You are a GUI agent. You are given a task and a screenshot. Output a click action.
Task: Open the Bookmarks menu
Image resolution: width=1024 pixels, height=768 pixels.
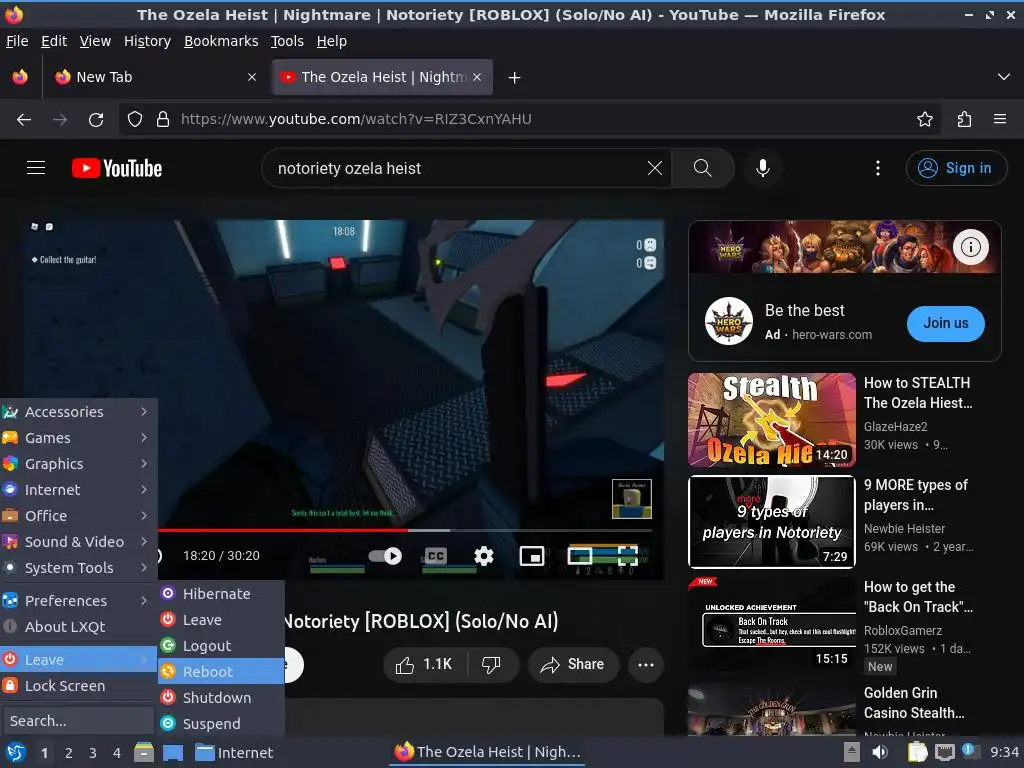pyautogui.click(x=221, y=41)
